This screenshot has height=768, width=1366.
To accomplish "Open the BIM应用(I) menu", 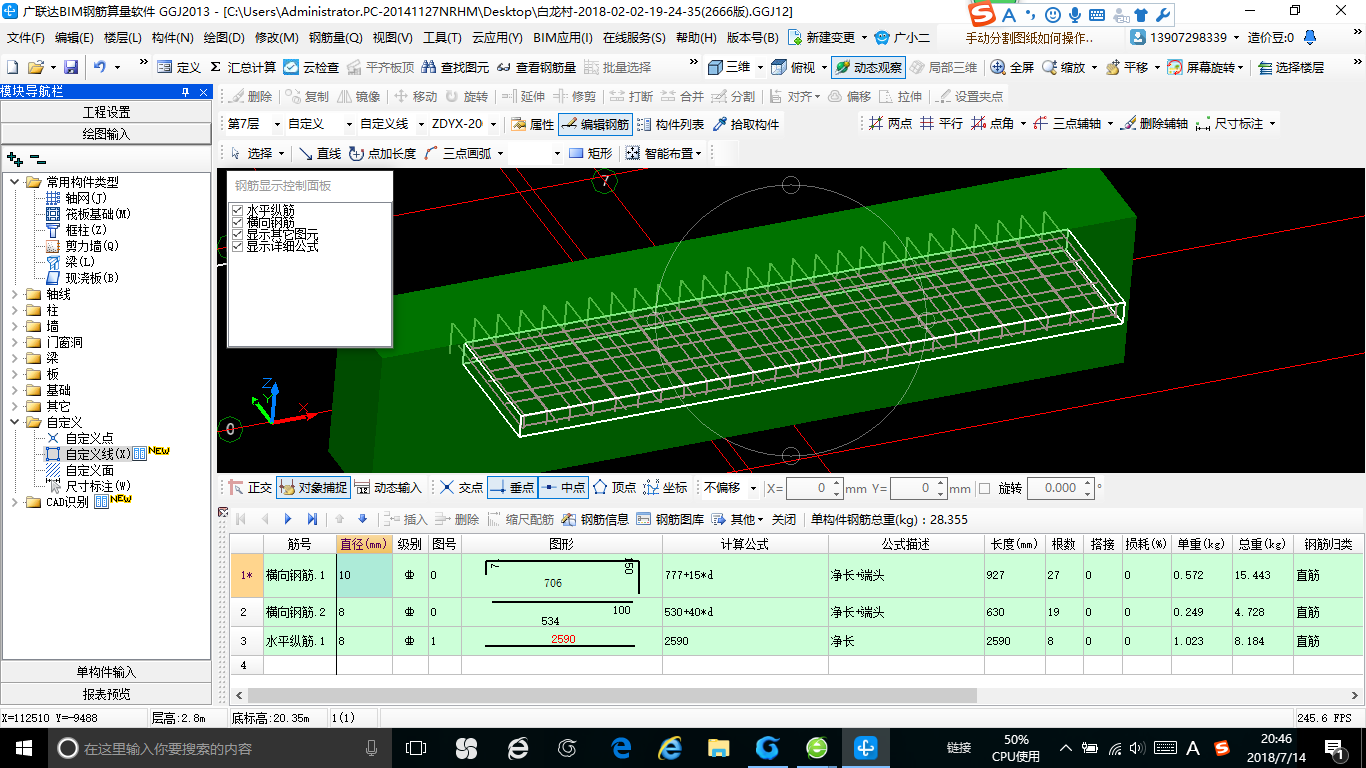I will [563, 38].
